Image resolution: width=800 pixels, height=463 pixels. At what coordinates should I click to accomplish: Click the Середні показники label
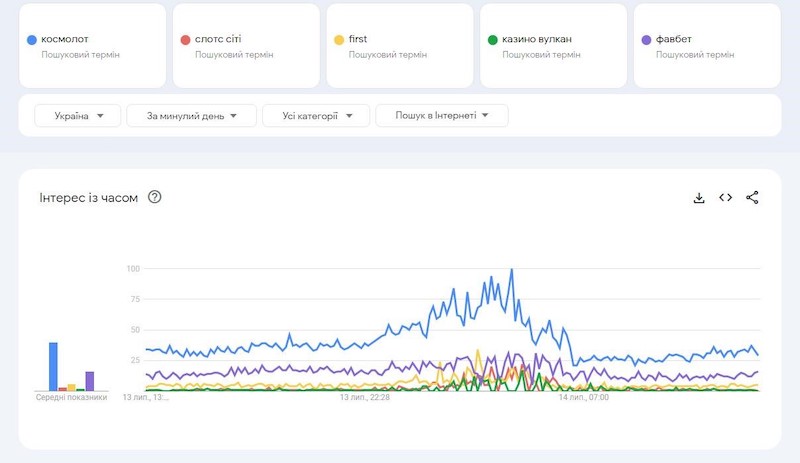tap(71, 397)
